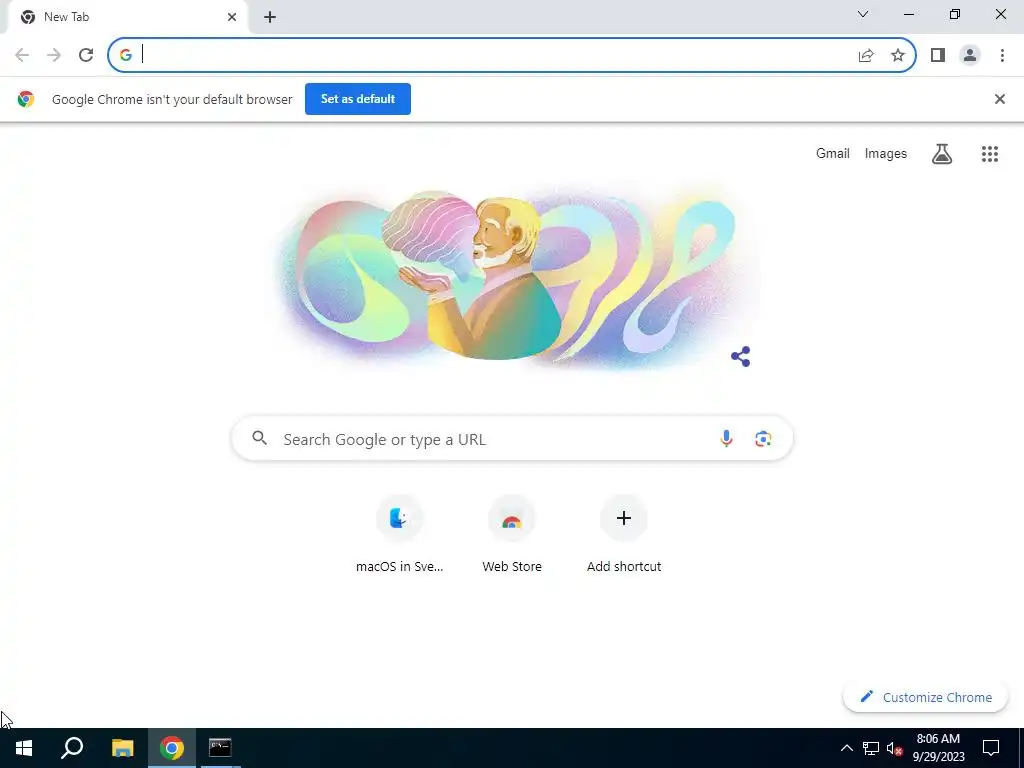Open the share this page icon
Image resolution: width=1024 pixels, height=768 pixels.
(866, 55)
